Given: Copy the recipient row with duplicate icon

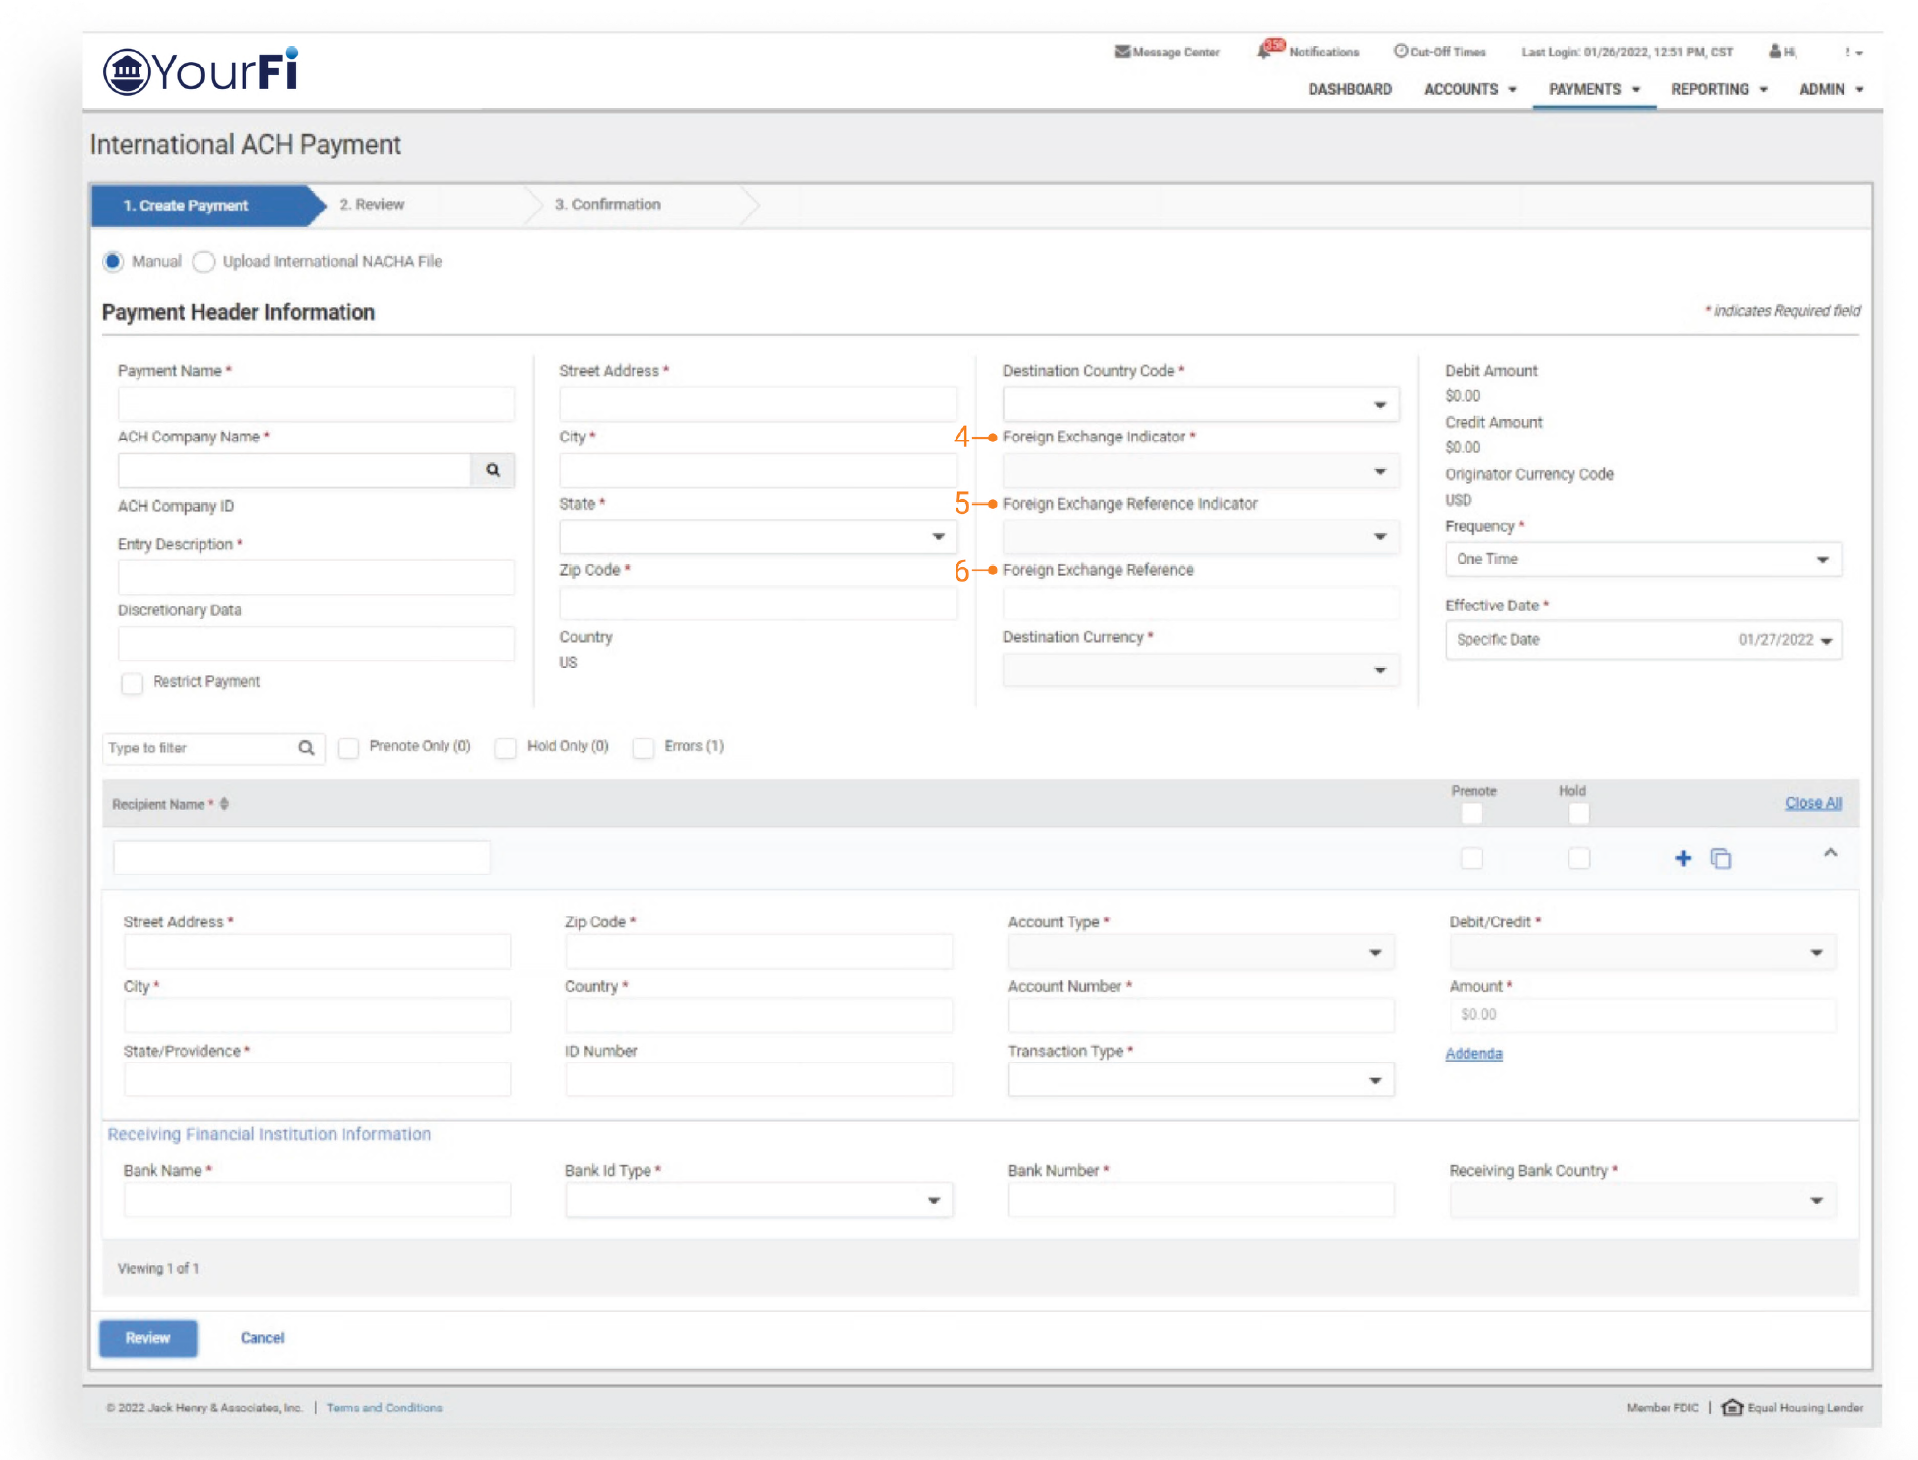Looking at the screenshot, I should click(x=1720, y=858).
